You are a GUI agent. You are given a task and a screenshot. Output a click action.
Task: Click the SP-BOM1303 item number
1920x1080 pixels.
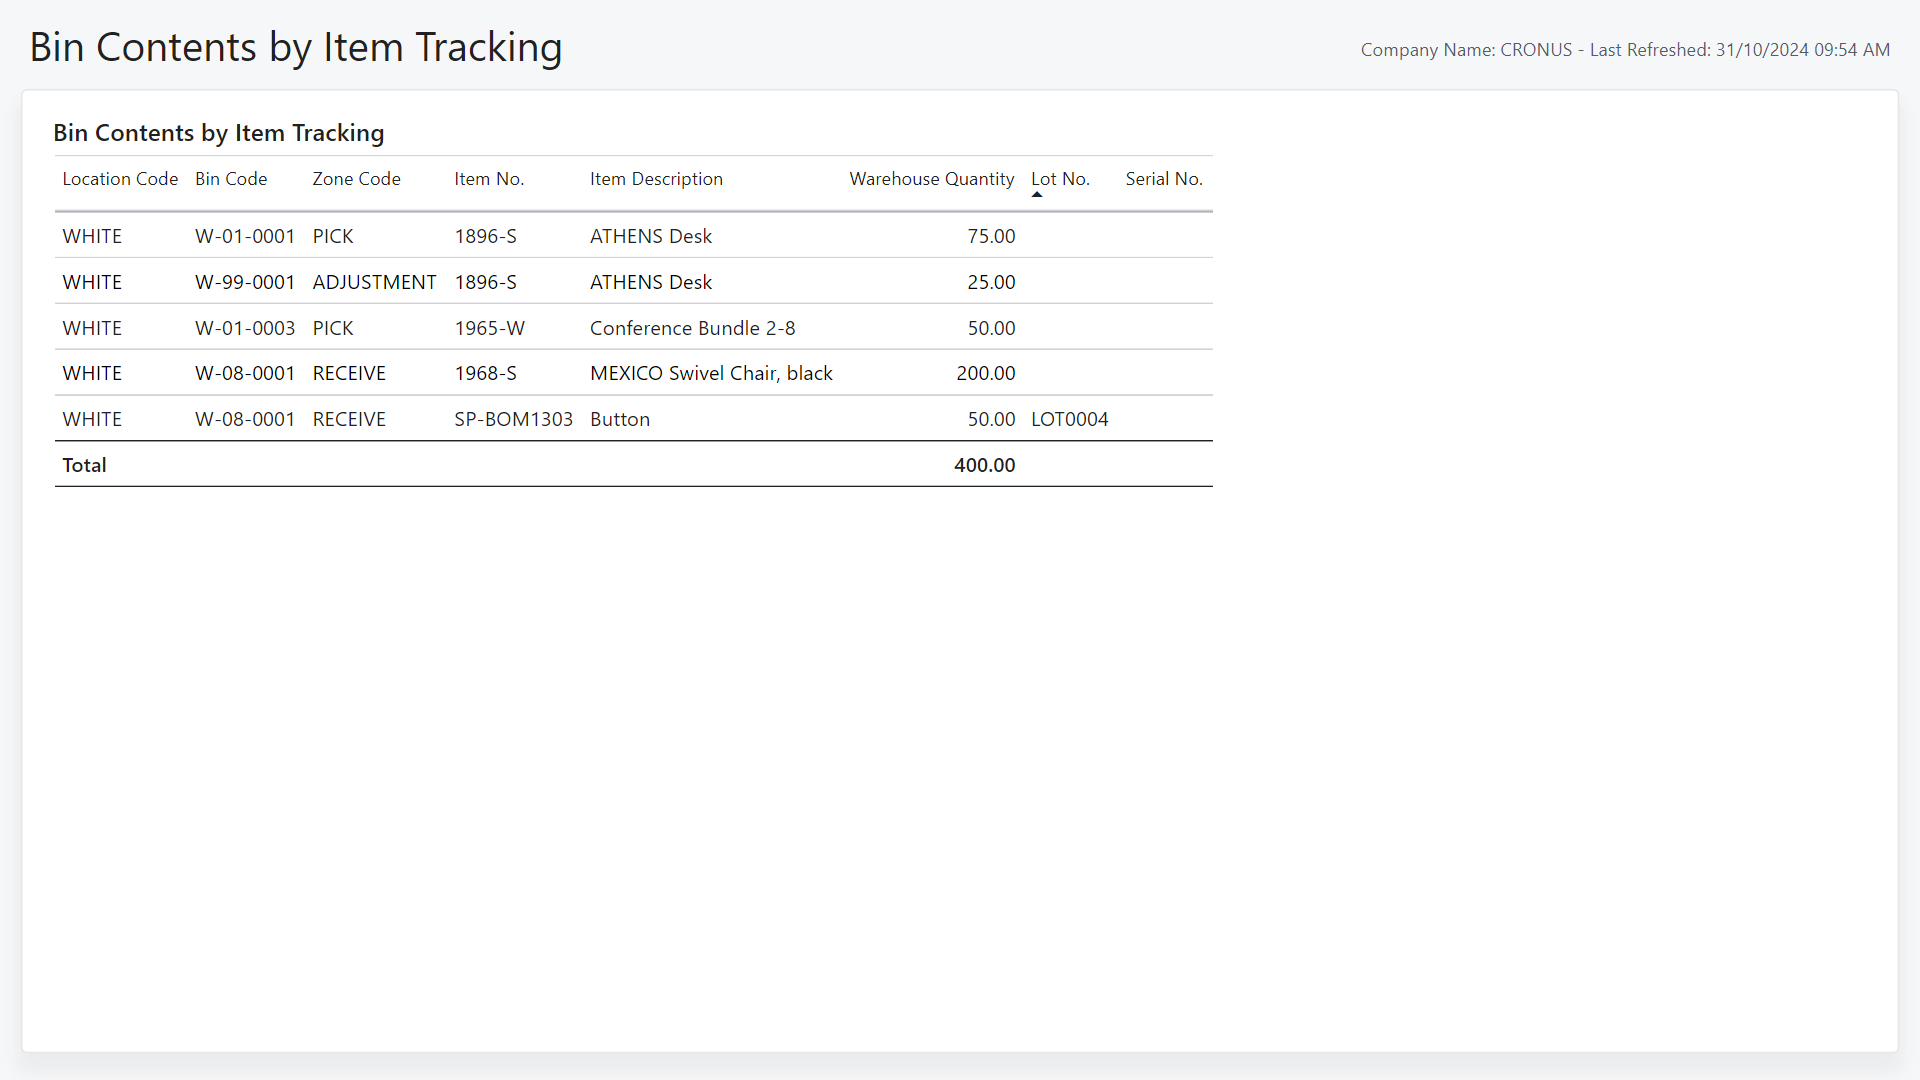click(513, 419)
